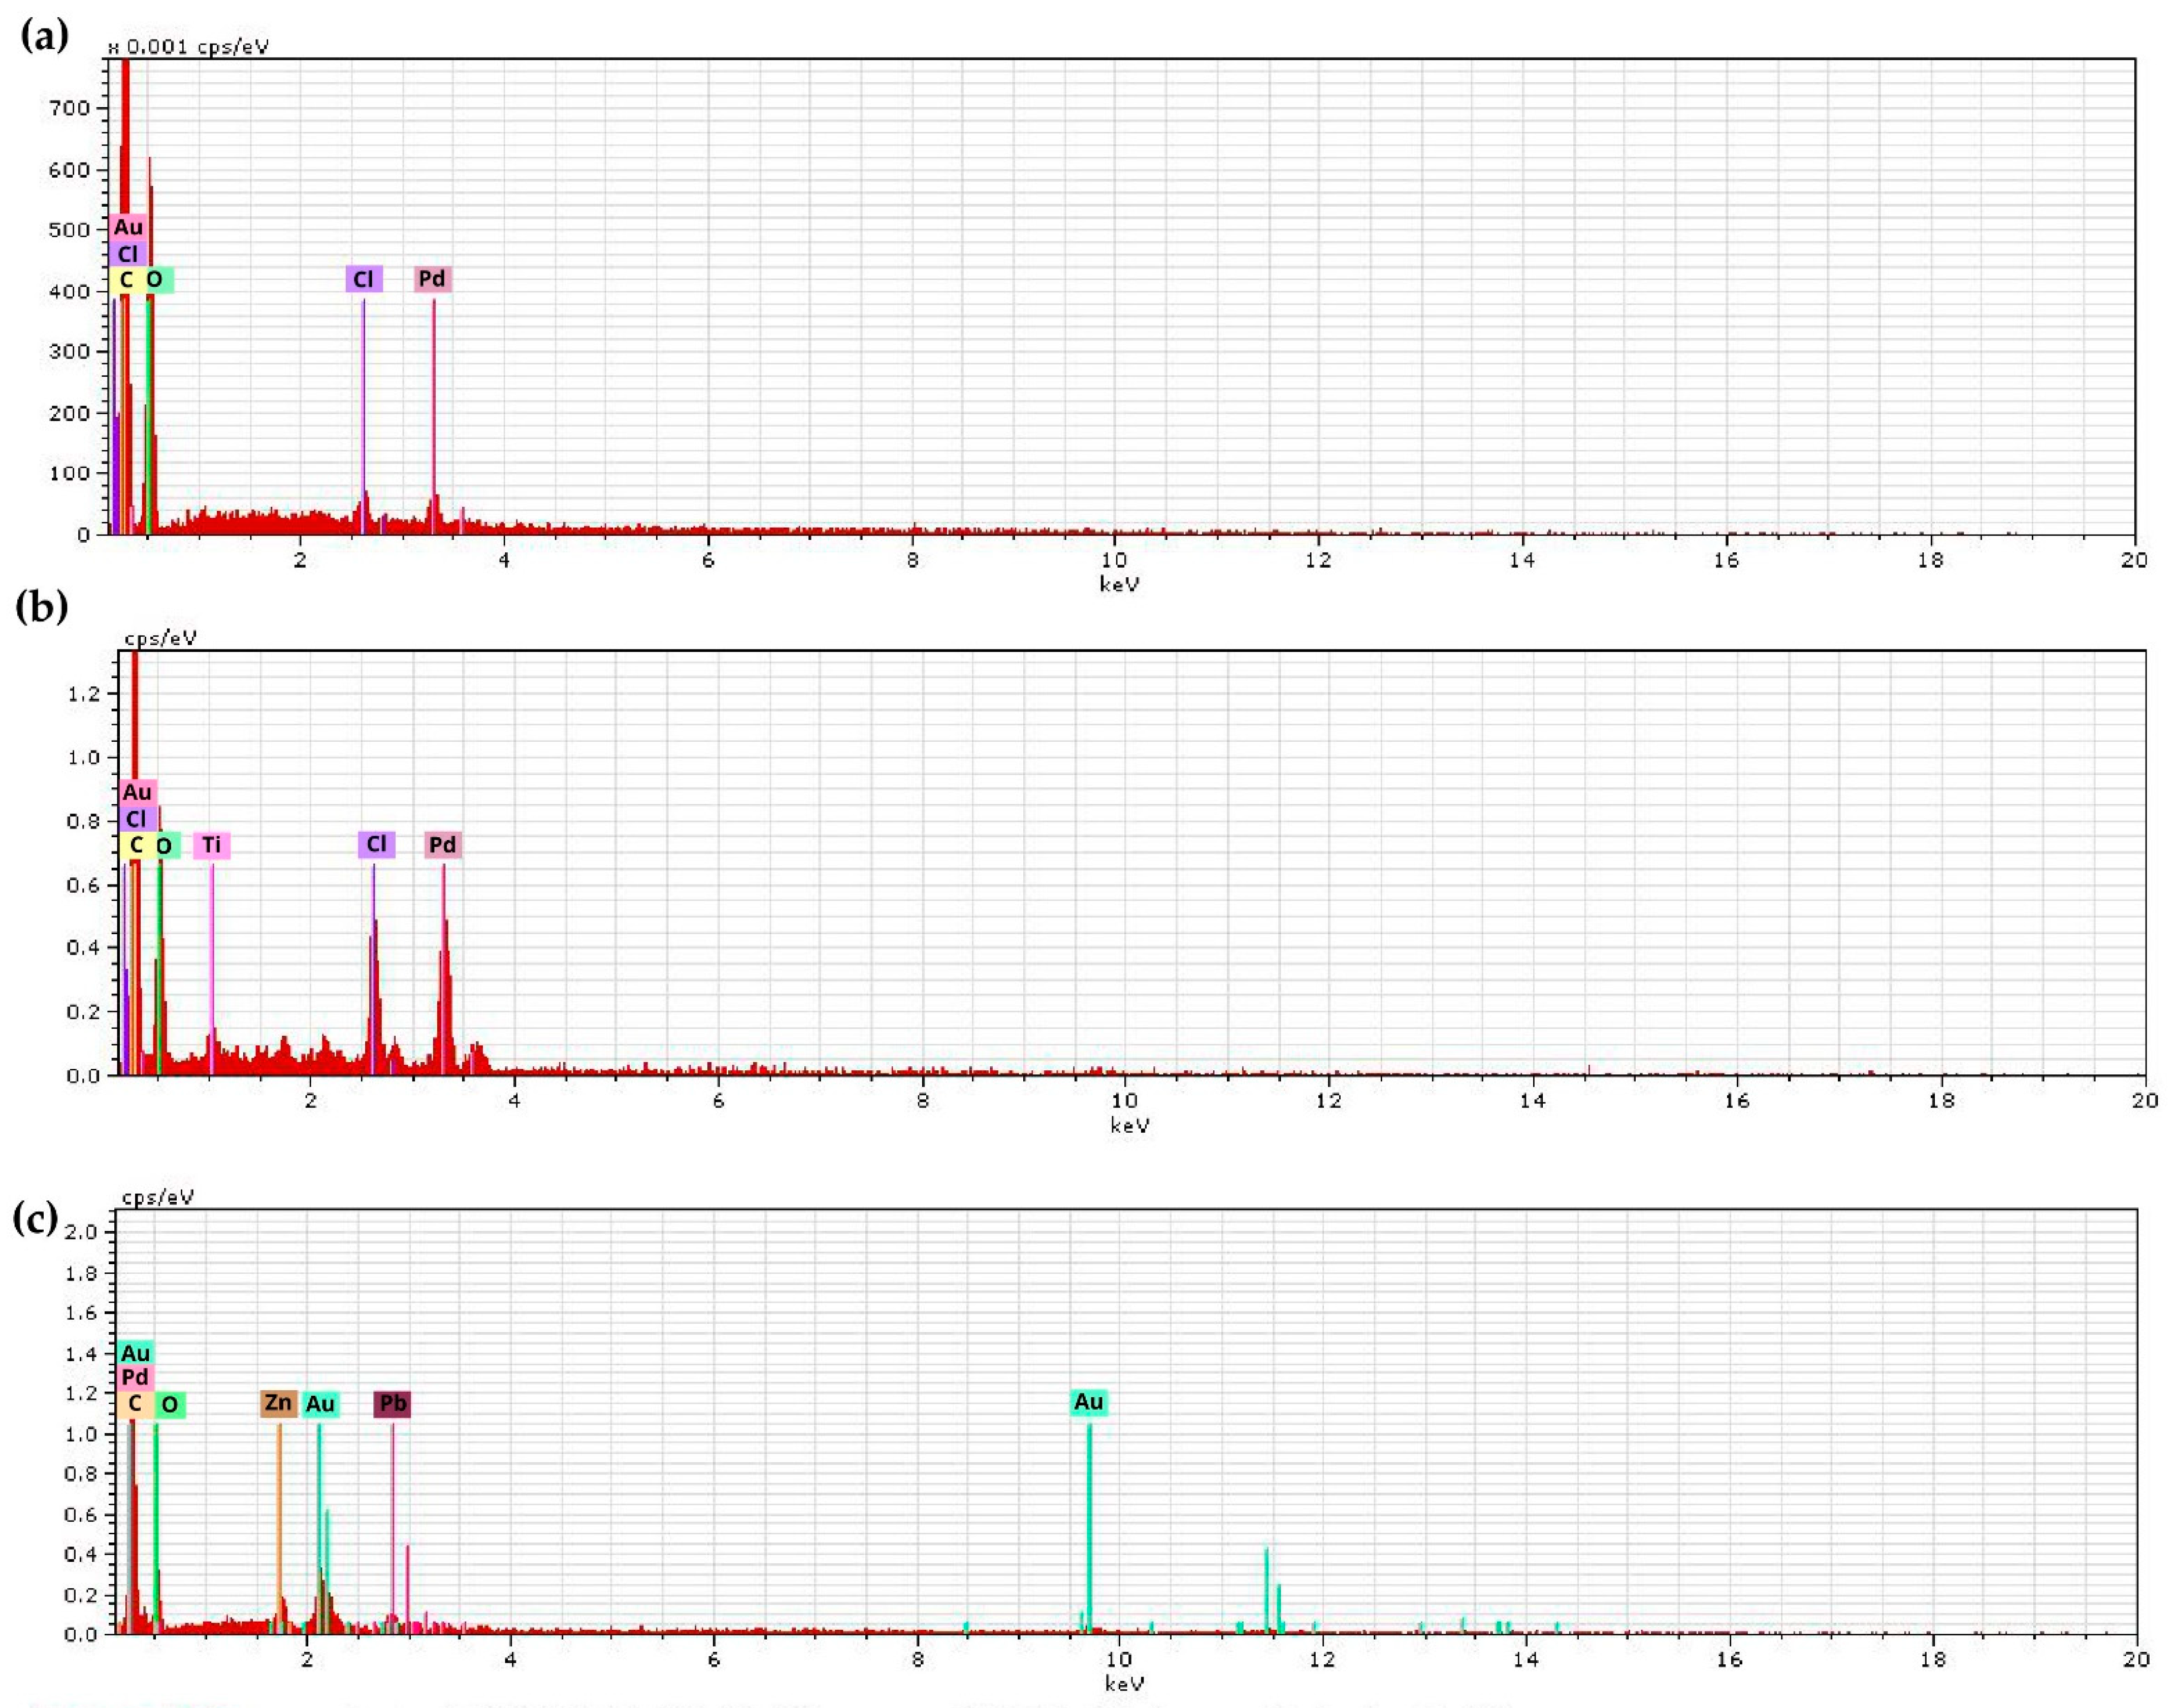Click the green O label in panel (a)
This screenshot has height=1708, width=2174.
point(156,280)
